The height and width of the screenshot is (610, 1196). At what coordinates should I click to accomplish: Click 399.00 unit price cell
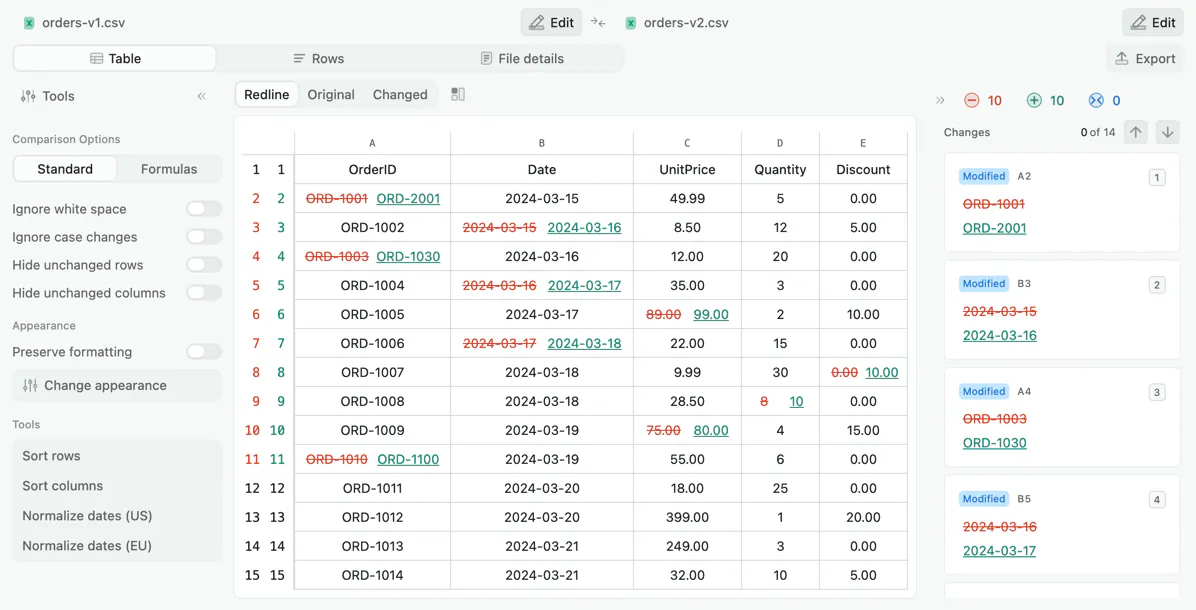pyautogui.click(x=687, y=517)
